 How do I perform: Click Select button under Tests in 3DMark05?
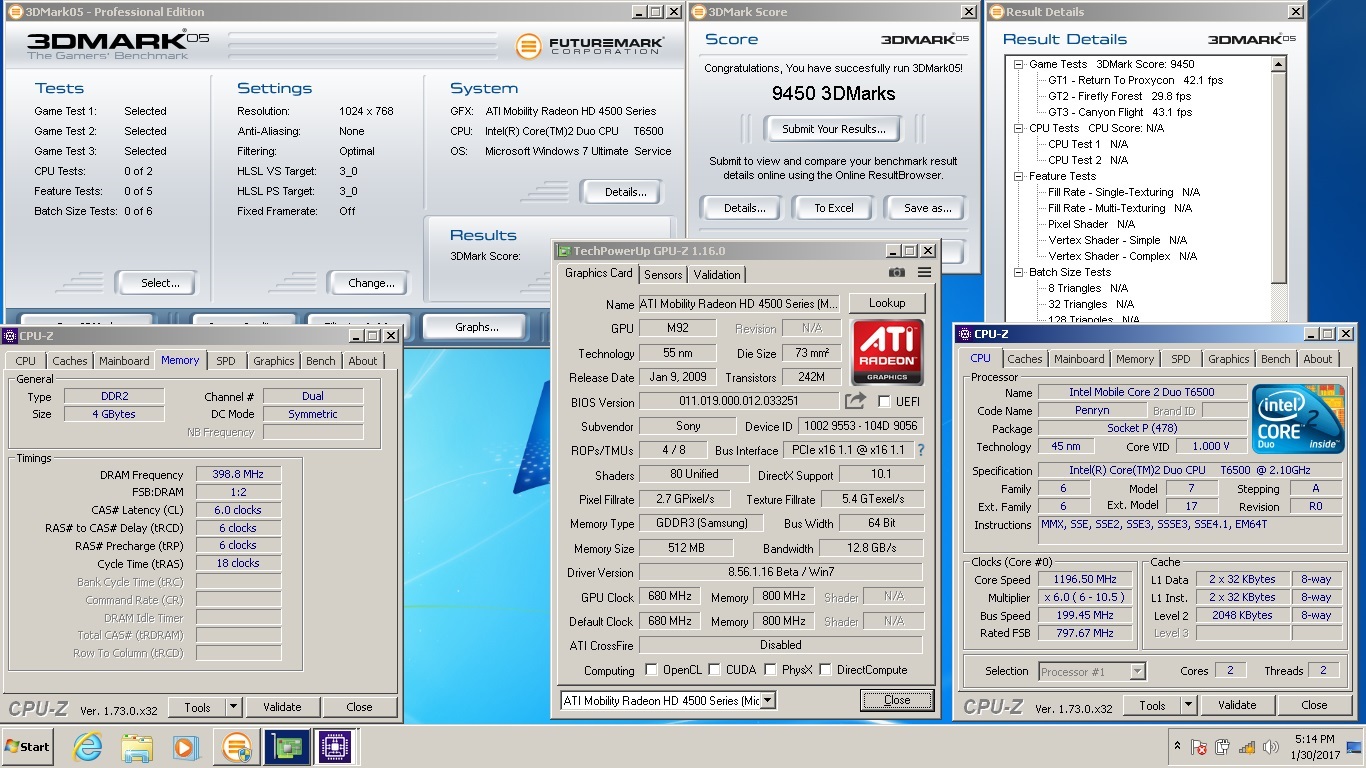(160, 283)
